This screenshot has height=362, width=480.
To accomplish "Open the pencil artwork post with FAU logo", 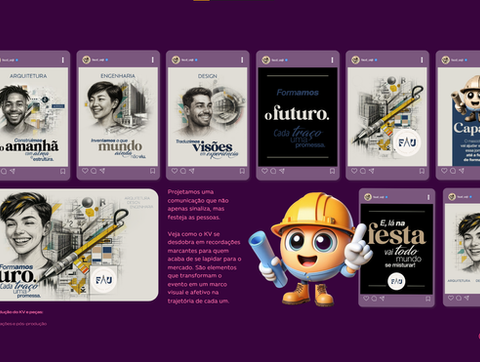I will (x=387, y=117).
